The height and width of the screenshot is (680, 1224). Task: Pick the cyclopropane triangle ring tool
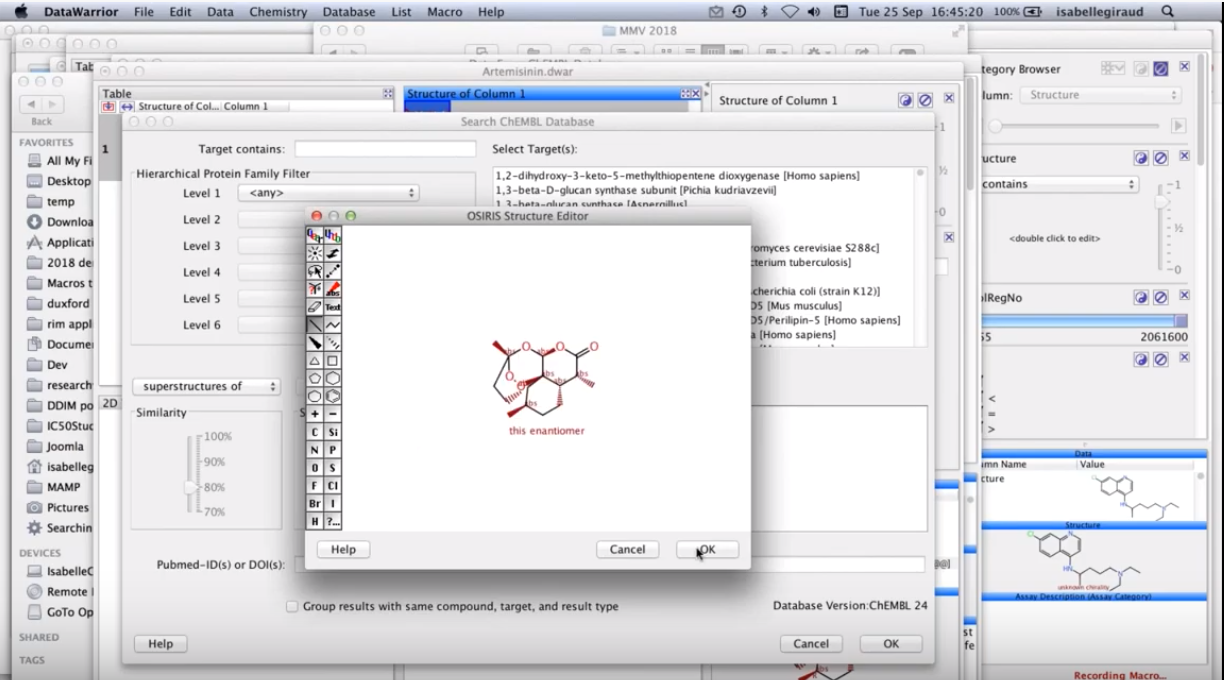[314, 360]
